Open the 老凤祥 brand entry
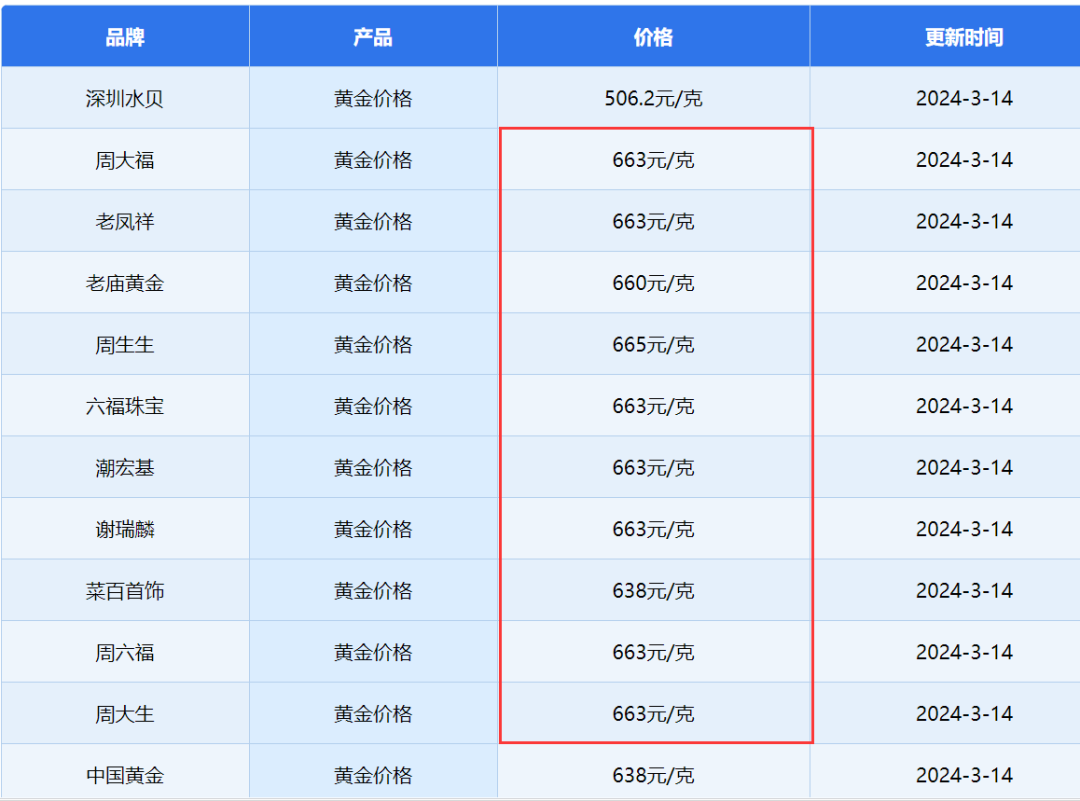 pos(125,222)
